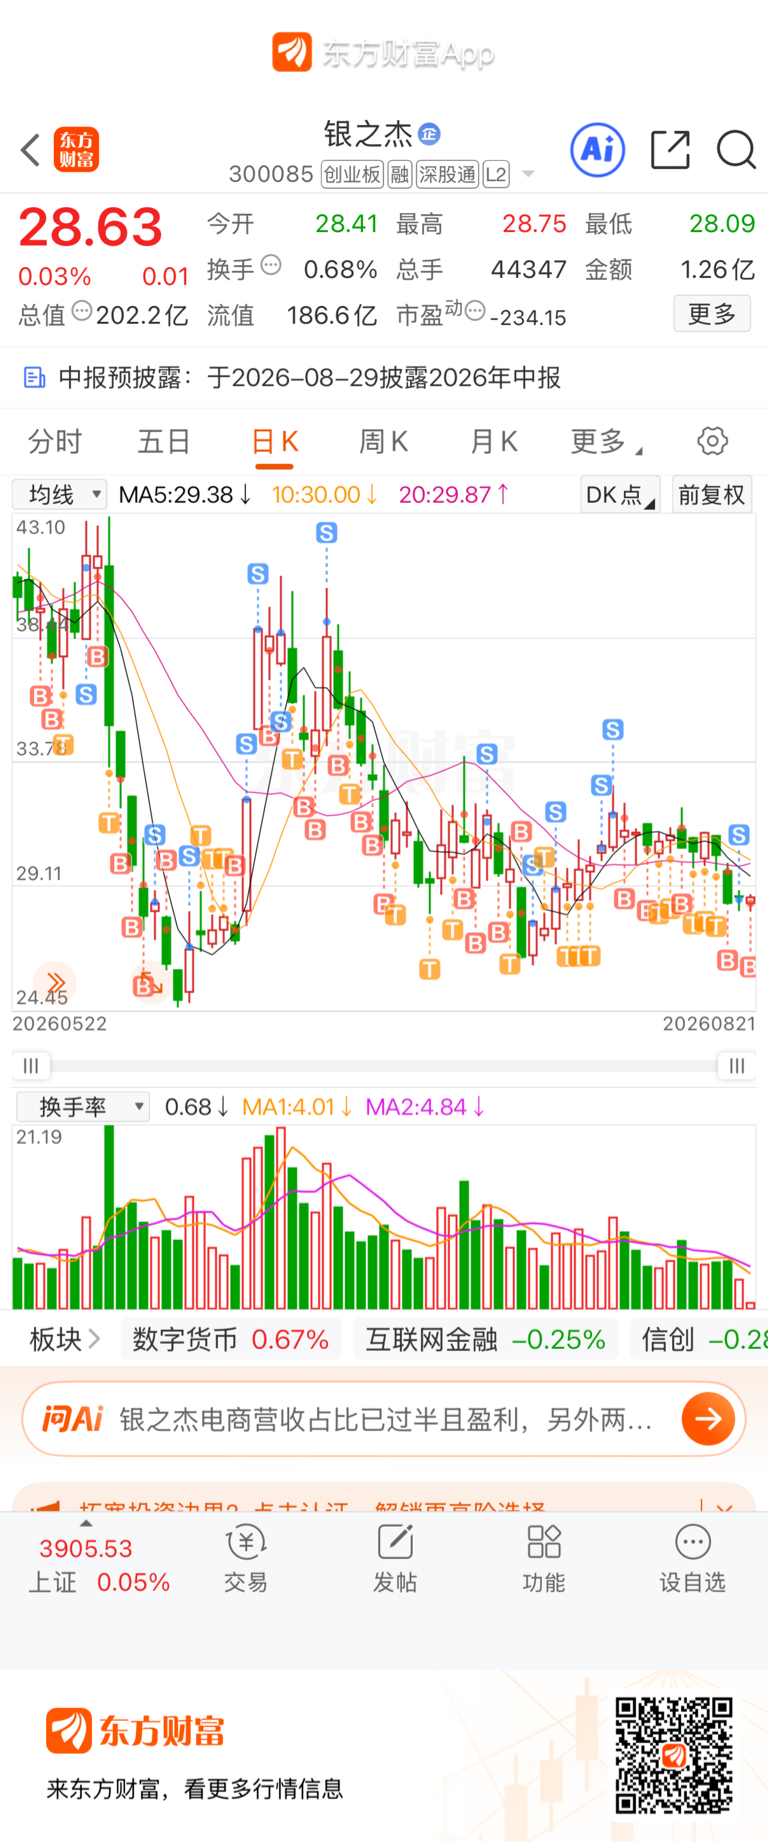768x1842 pixels.
Task: Tap the MA5:29.38 value label
Action: click(x=185, y=494)
